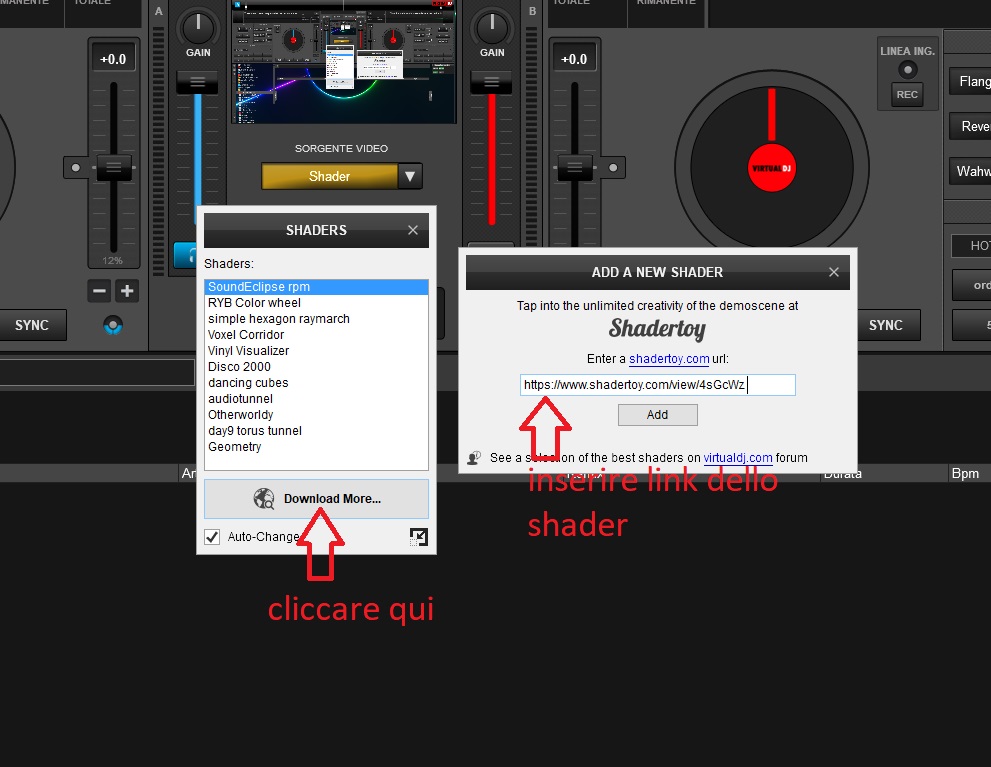Select SoundEclipse rpm shader
Viewport: 991px width, 767px height.
[316, 287]
